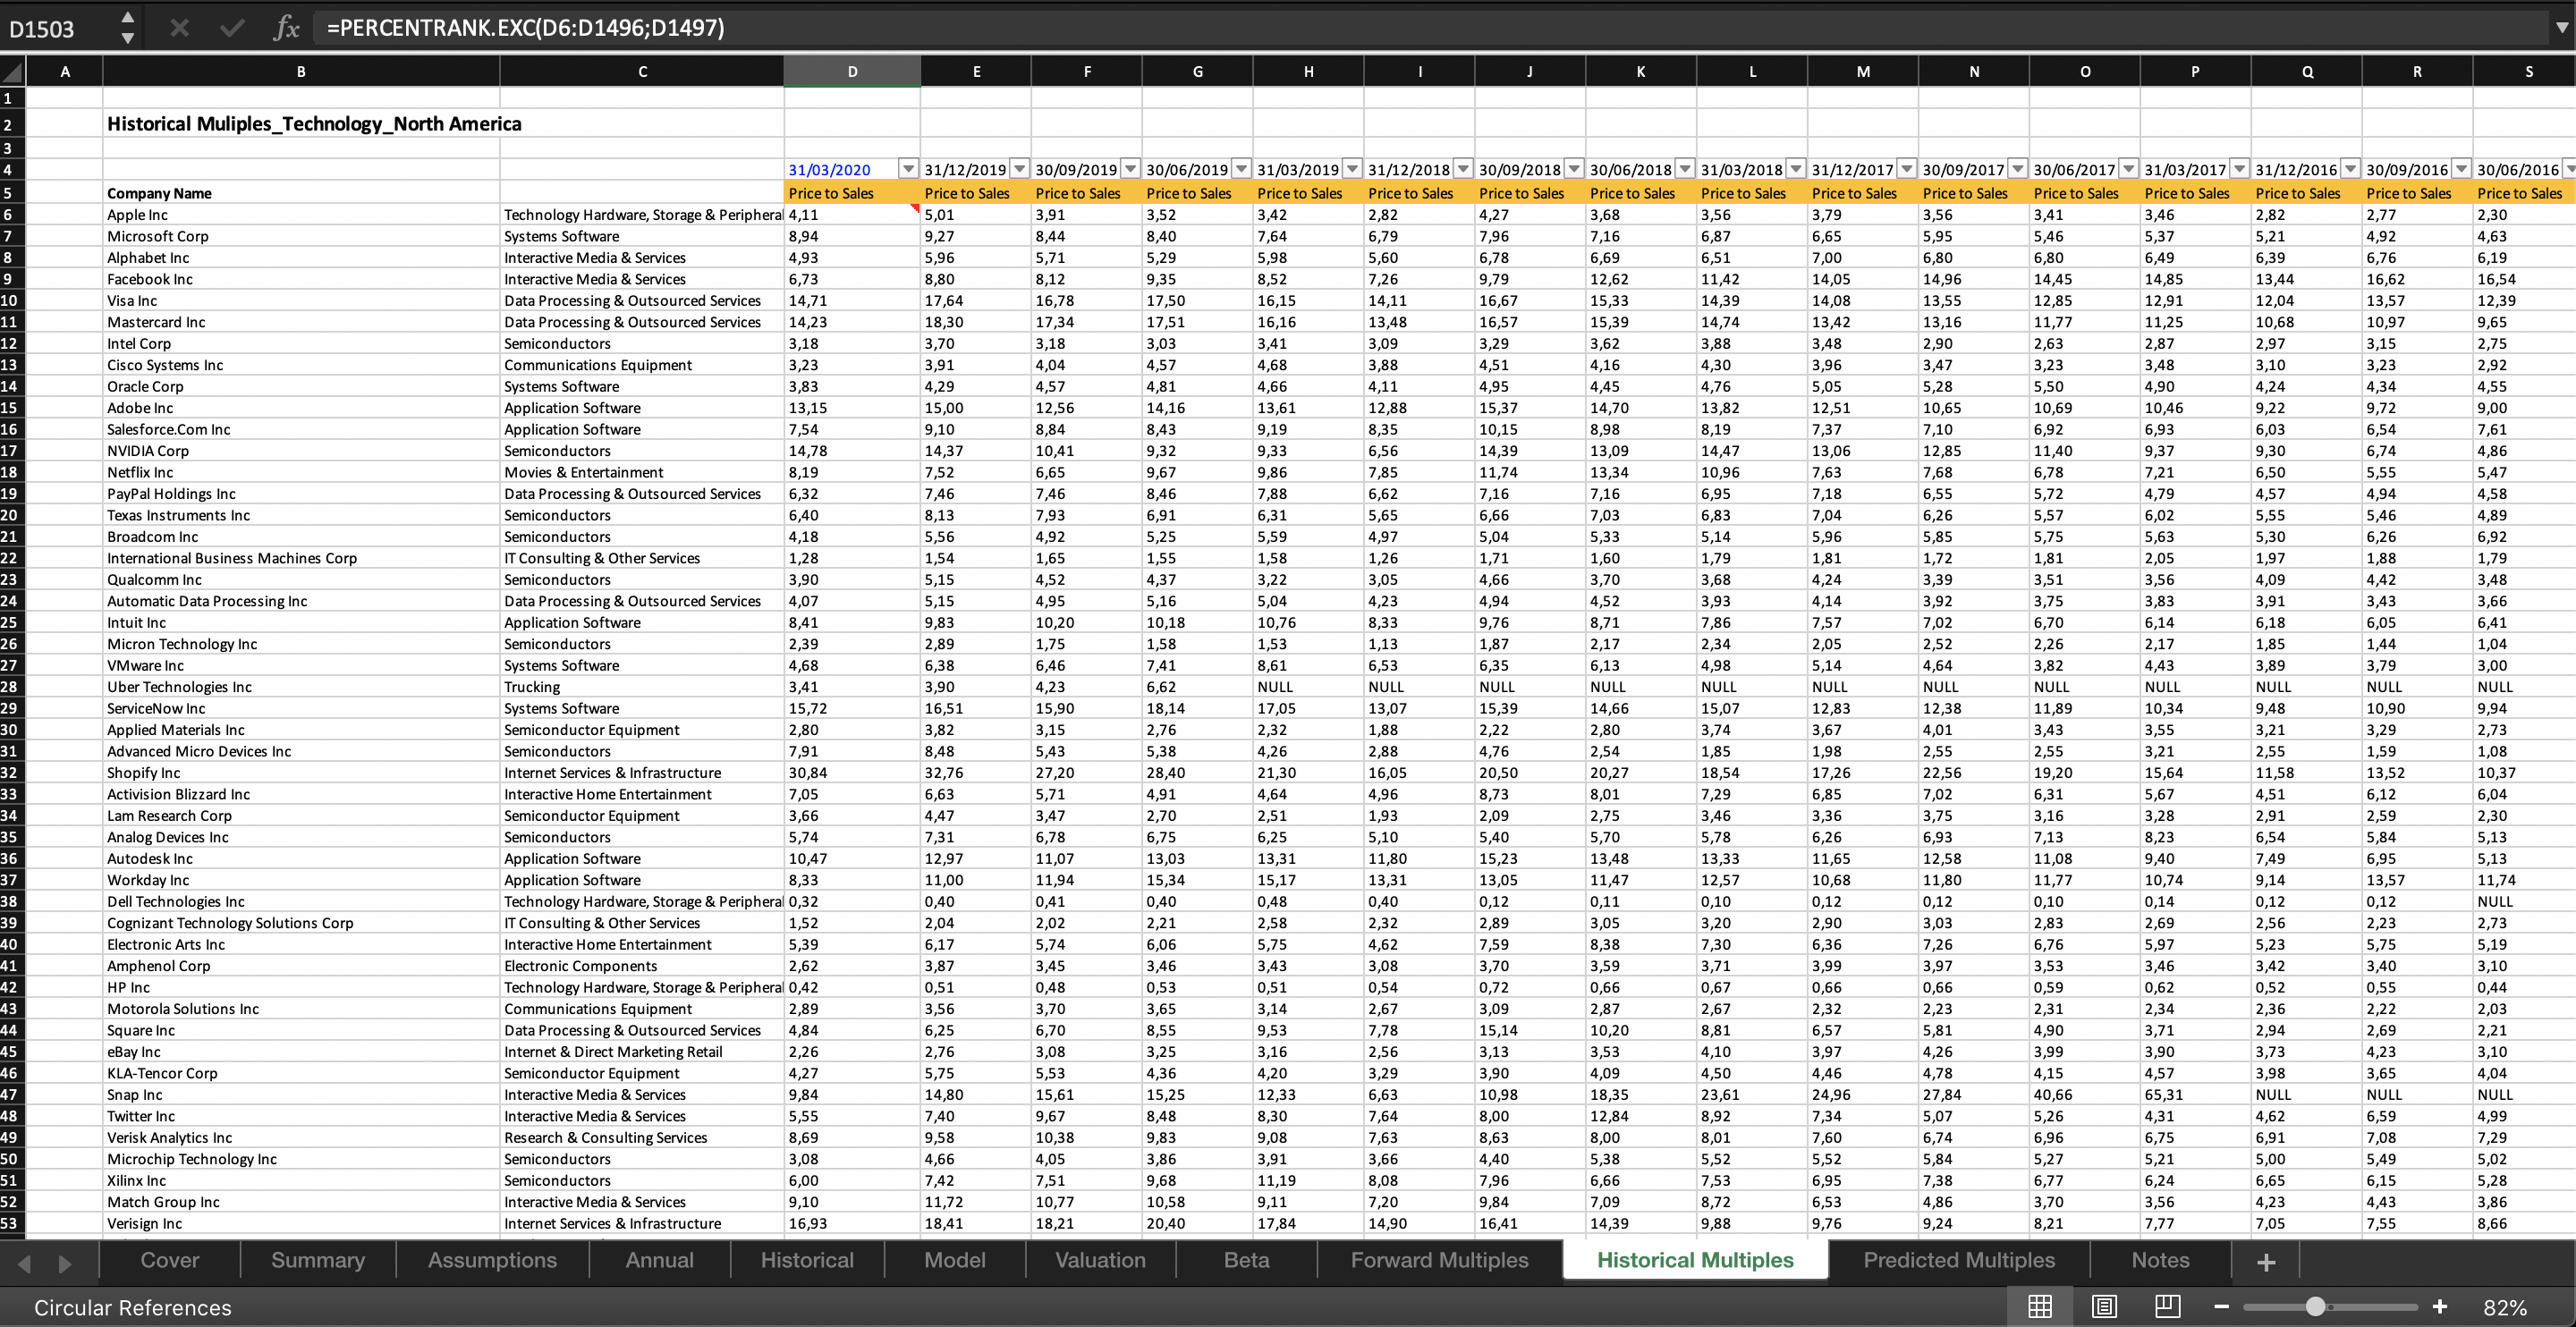Click the Uber Technologies Inc cell
2576x1327 pixels.
[x=301, y=686]
